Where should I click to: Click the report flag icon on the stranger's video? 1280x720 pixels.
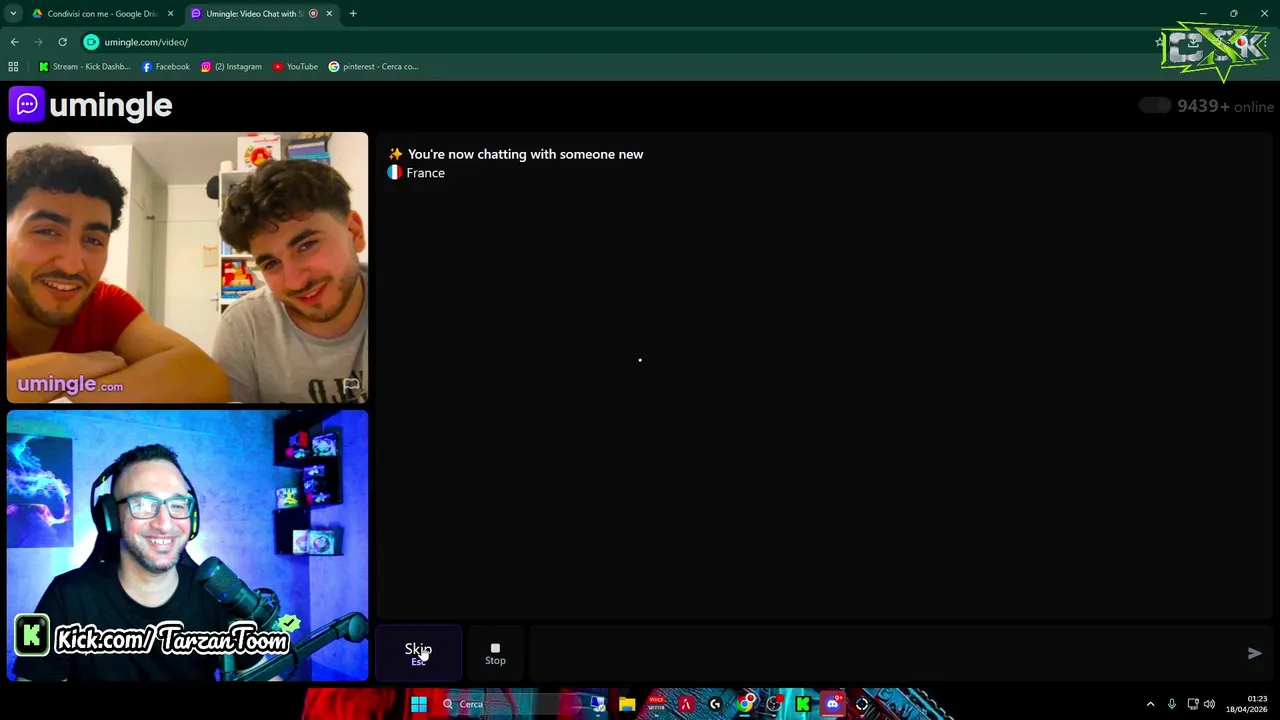pyautogui.click(x=351, y=385)
